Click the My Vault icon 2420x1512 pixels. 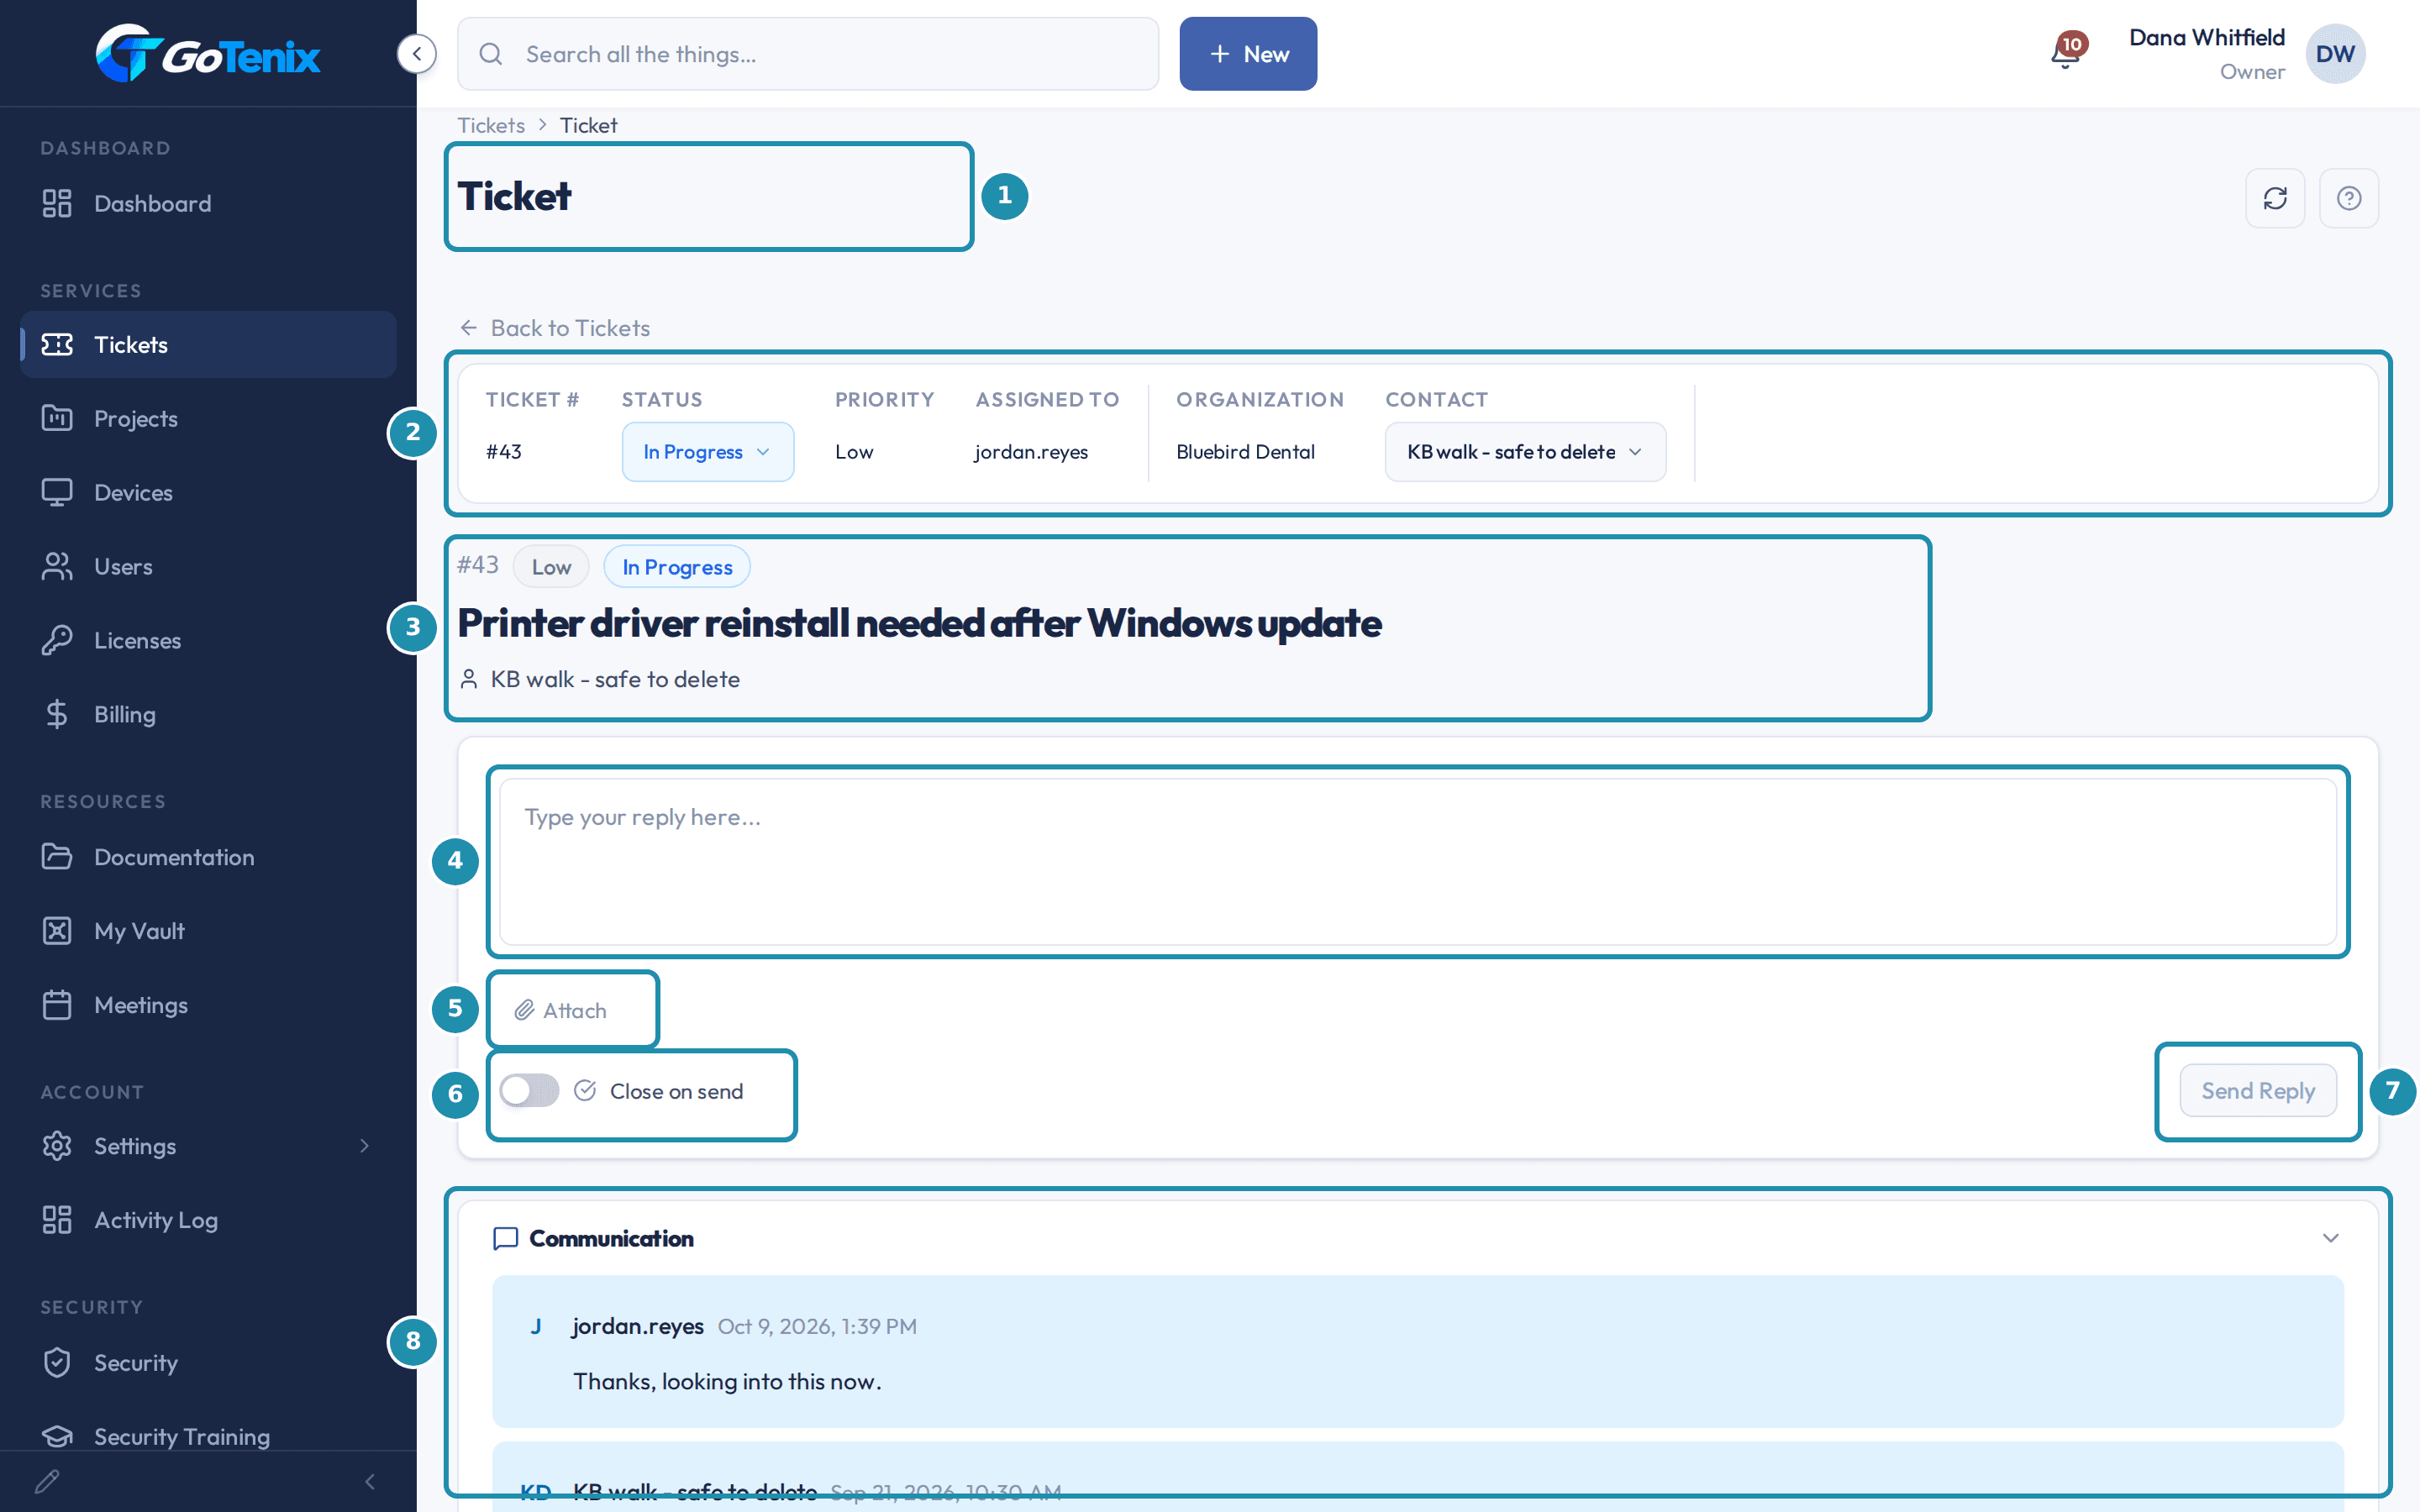click(x=57, y=931)
